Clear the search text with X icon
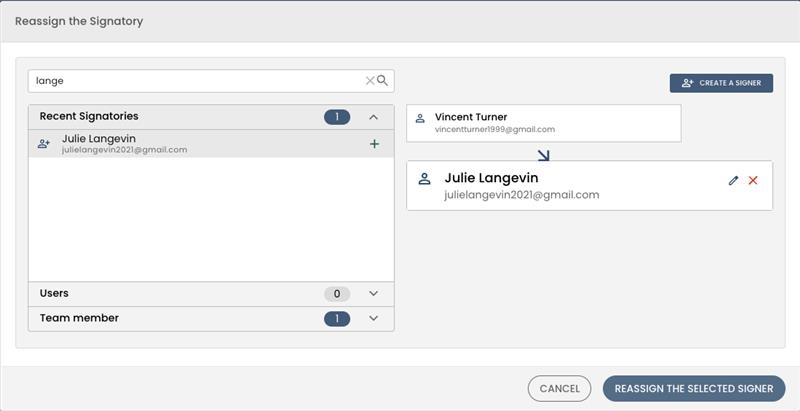This screenshot has width=800, height=411. point(370,81)
